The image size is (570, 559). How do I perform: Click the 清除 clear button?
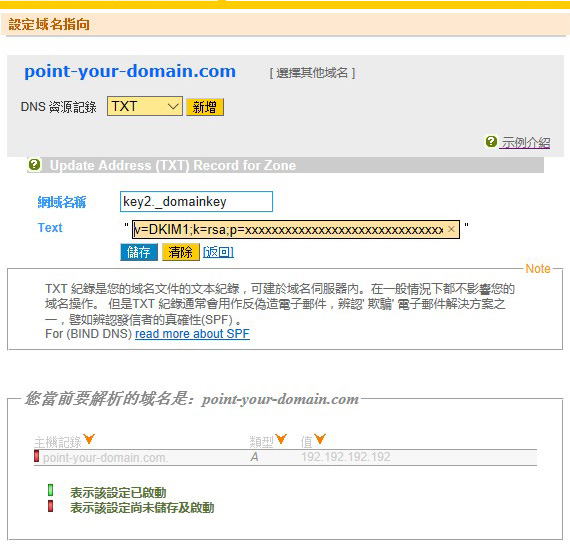[x=181, y=252]
